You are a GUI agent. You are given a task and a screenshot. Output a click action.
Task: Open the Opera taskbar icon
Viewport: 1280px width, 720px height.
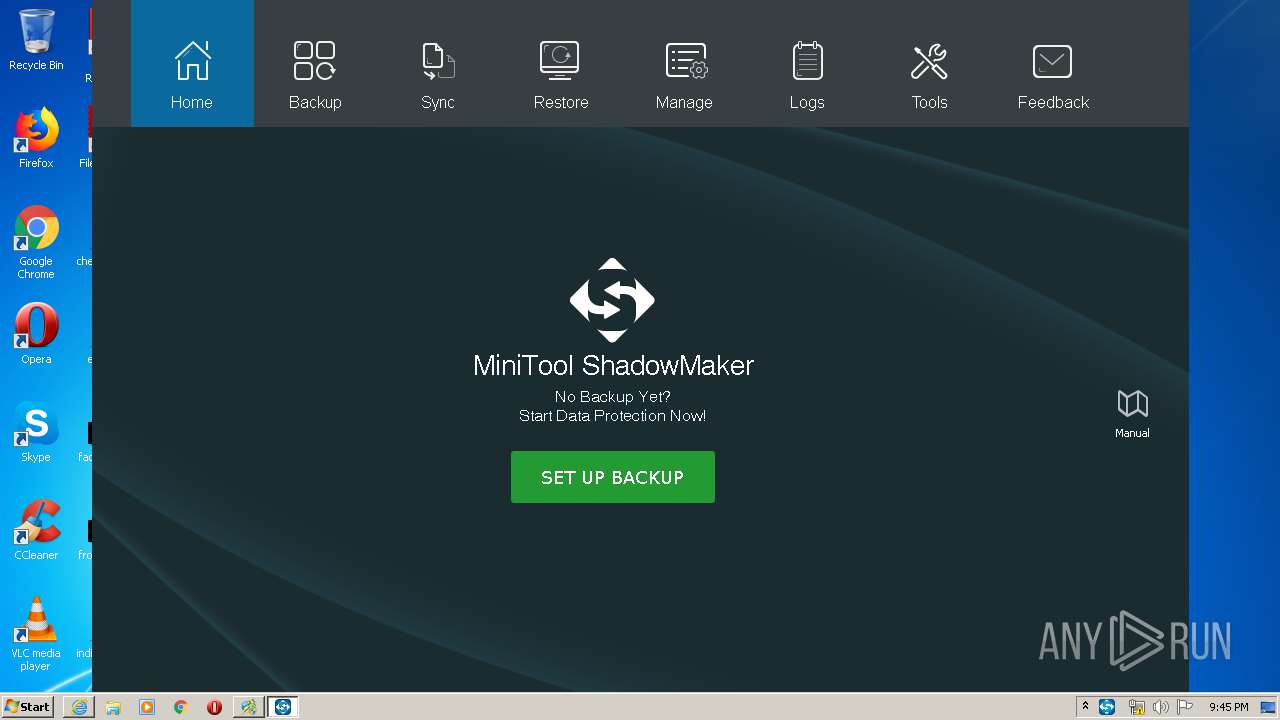coord(214,707)
